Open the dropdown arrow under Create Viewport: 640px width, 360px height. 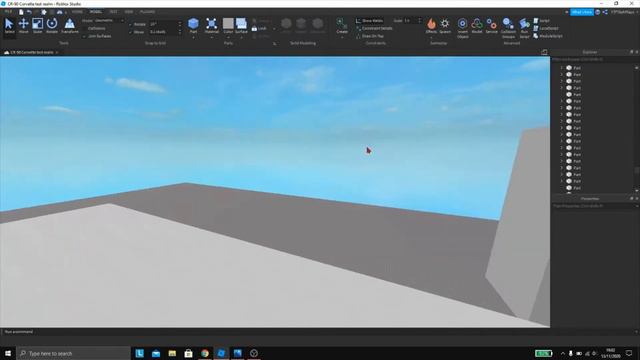[x=342, y=37]
